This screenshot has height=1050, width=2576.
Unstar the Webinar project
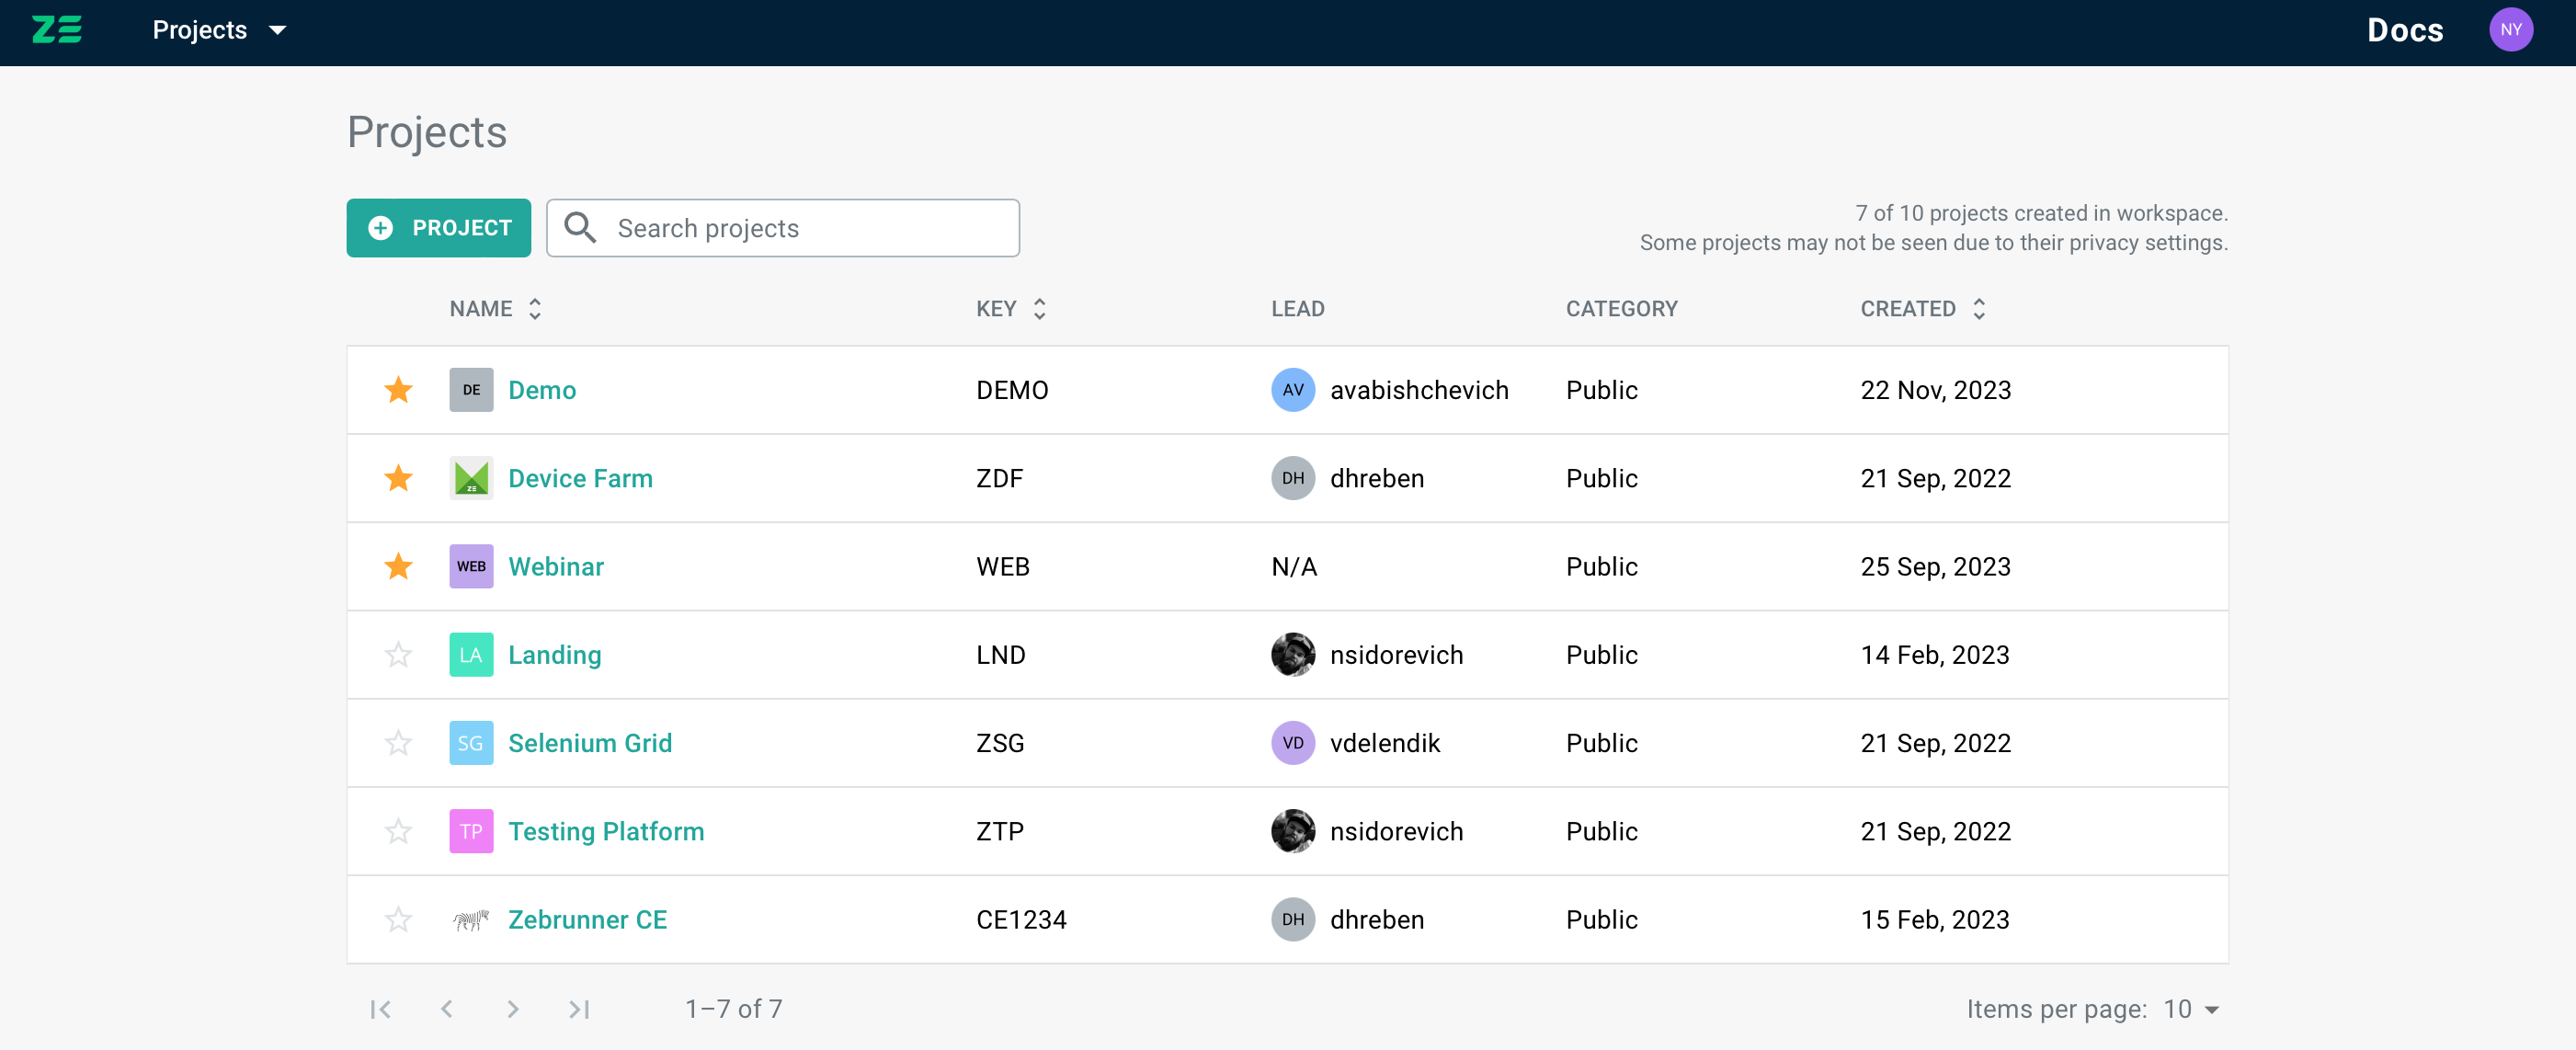398,566
